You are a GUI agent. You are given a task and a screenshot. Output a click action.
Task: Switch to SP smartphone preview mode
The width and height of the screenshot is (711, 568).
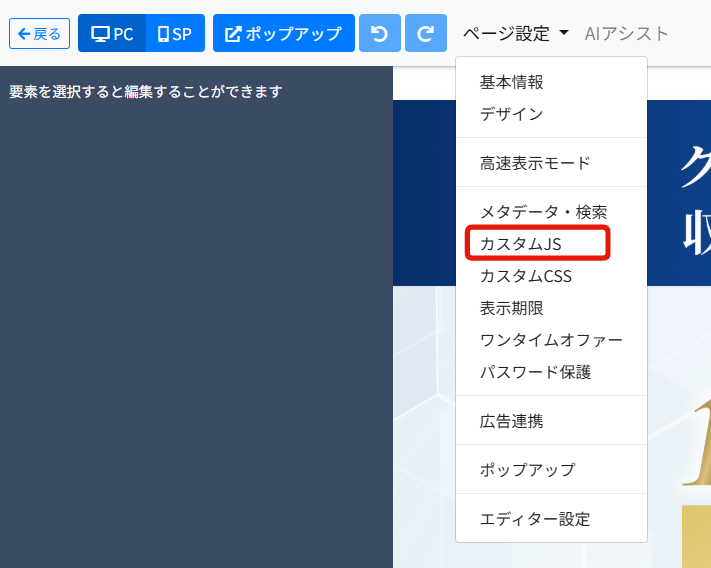tap(175, 33)
